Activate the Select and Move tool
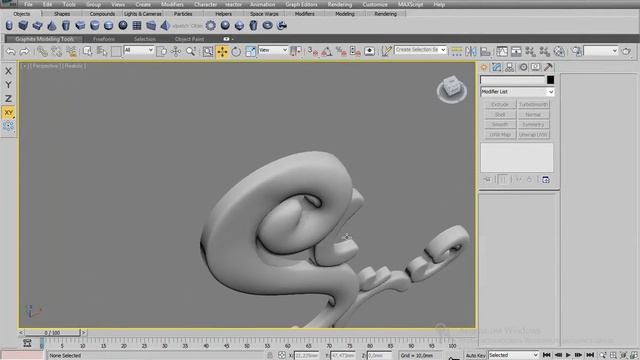Image resolution: width=640 pixels, height=360 pixels. 222,51
